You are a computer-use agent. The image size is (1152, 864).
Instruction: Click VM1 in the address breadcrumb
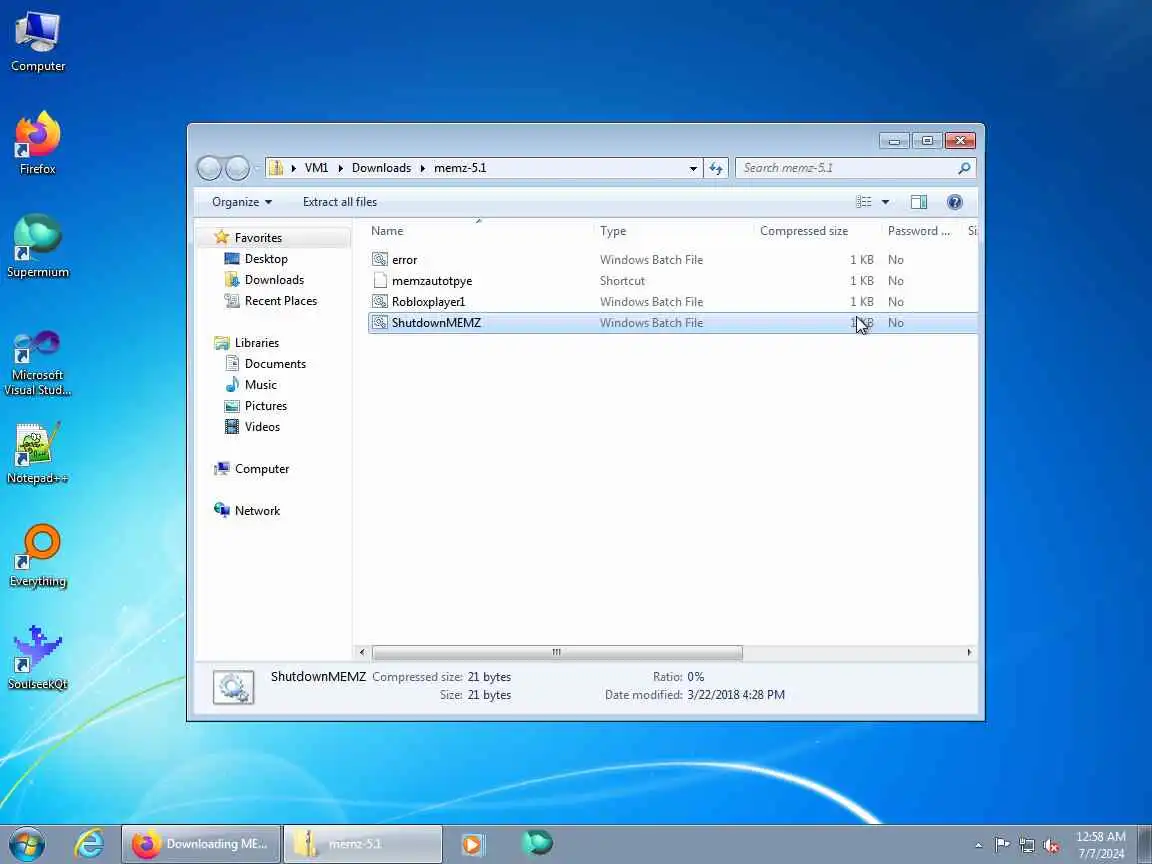point(316,168)
